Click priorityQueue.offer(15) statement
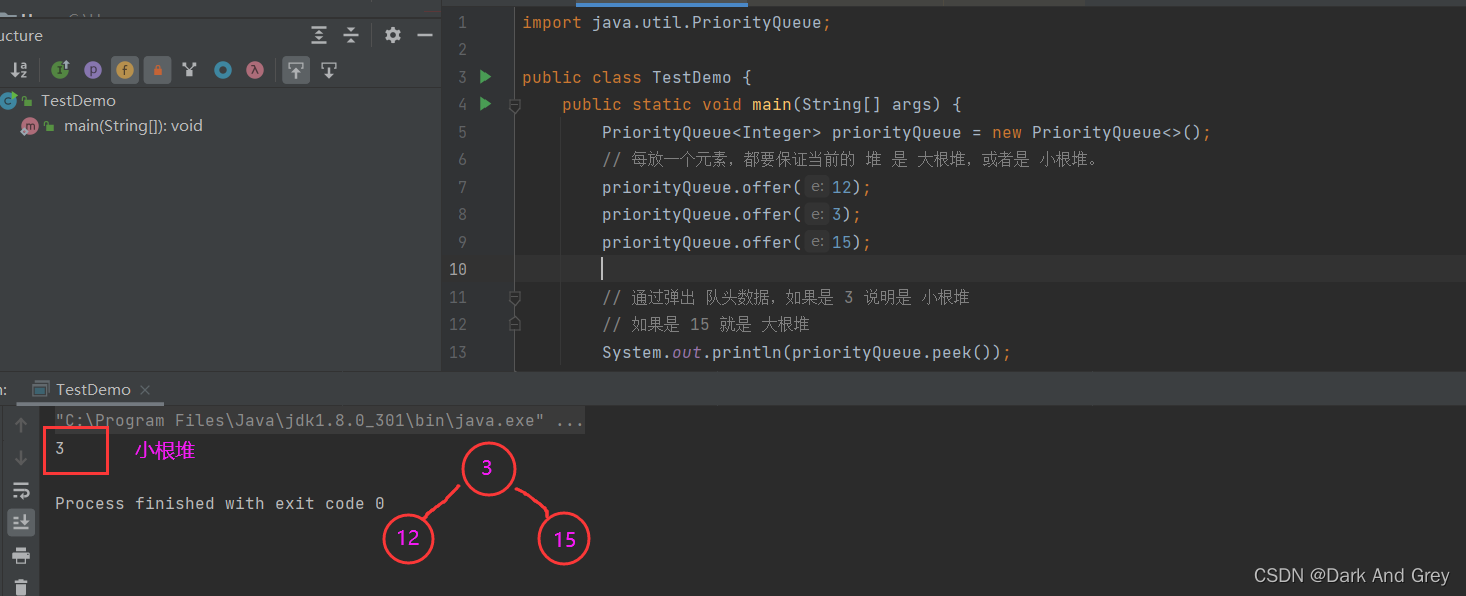Image resolution: width=1466 pixels, height=596 pixels. pyautogui.click(x=737, y=242)
